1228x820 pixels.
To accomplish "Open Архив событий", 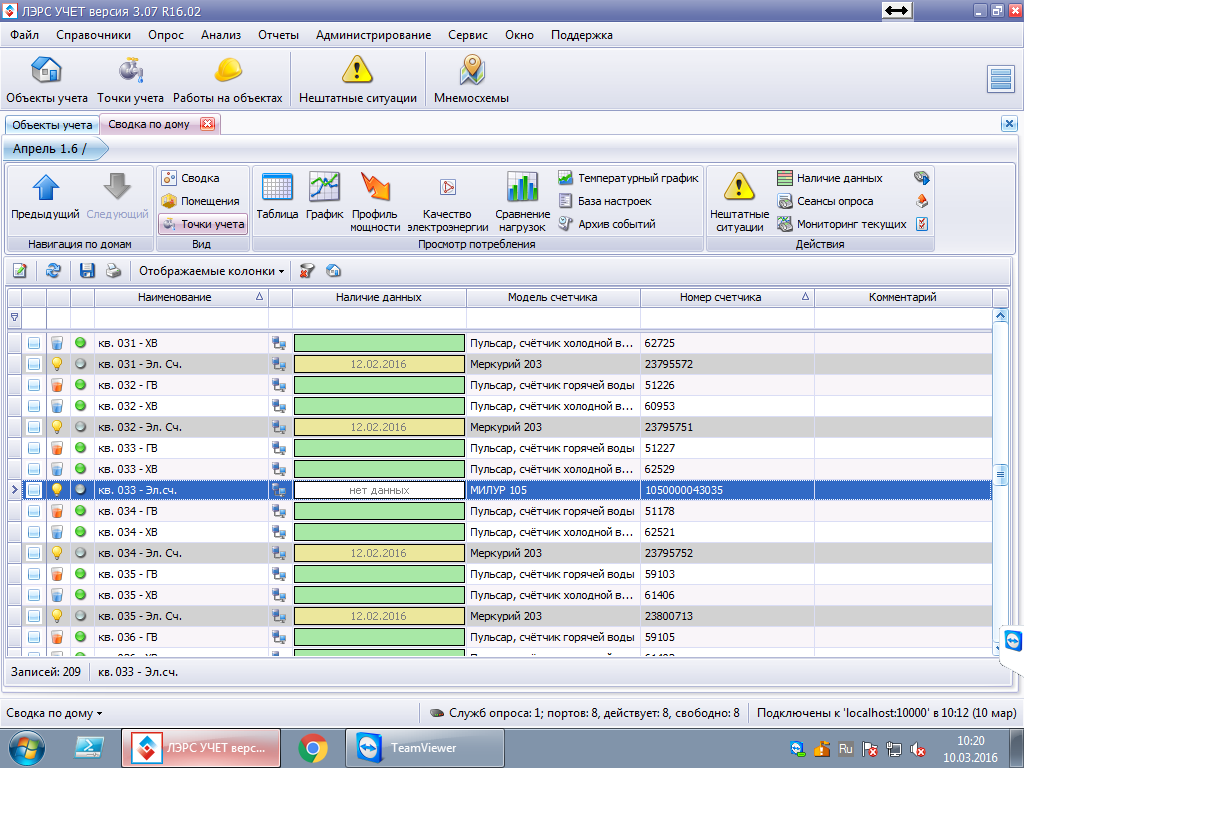I will pos(607,224).
